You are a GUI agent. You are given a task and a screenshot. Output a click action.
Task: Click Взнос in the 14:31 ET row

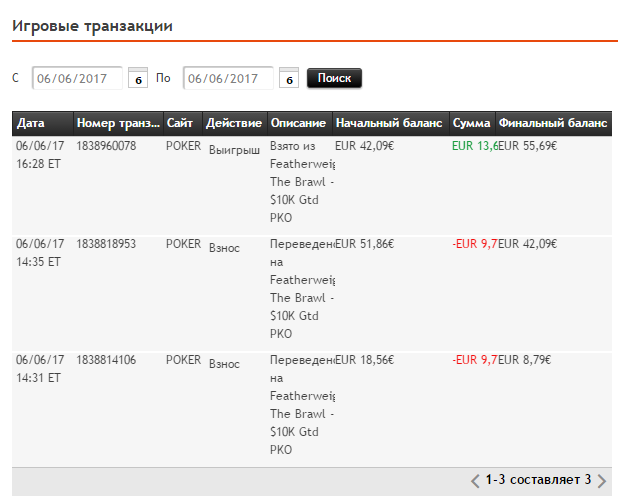click(x=224, y=364)
